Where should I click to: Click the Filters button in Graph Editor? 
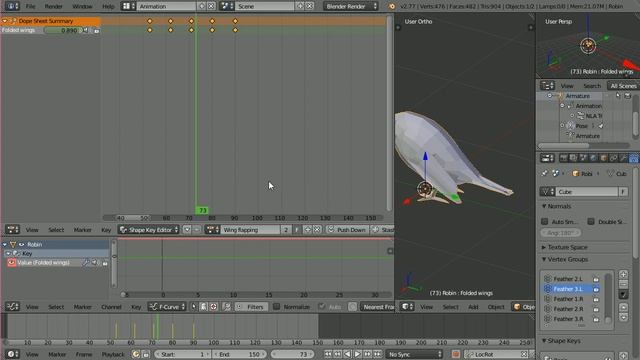click(251, 307)
